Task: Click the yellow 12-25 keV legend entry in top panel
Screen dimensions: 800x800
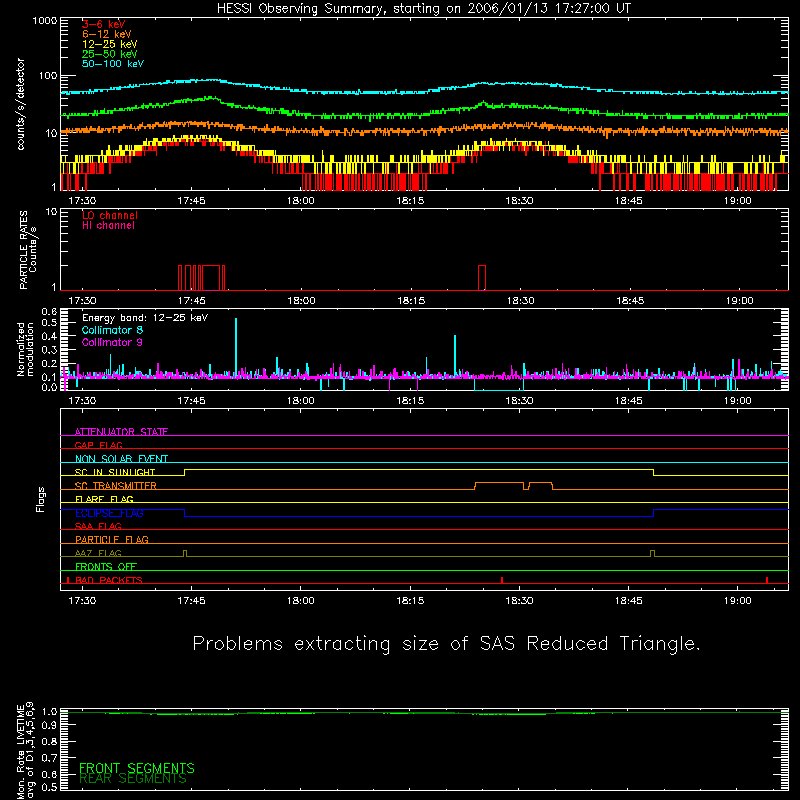Action: pos(110,44)
